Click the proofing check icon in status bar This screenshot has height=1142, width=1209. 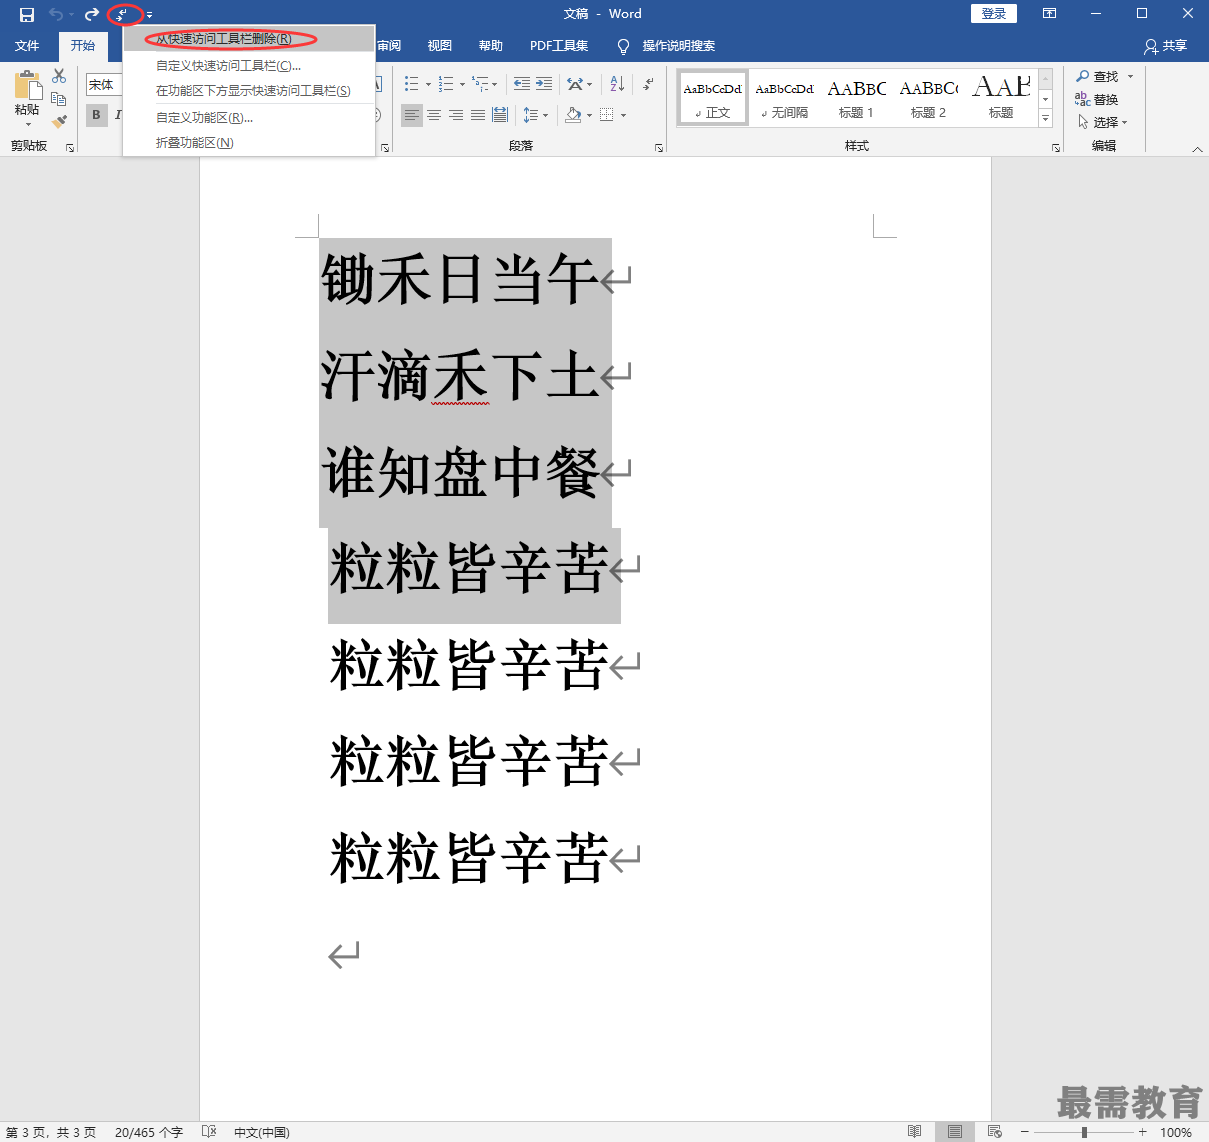point(209,1131)
